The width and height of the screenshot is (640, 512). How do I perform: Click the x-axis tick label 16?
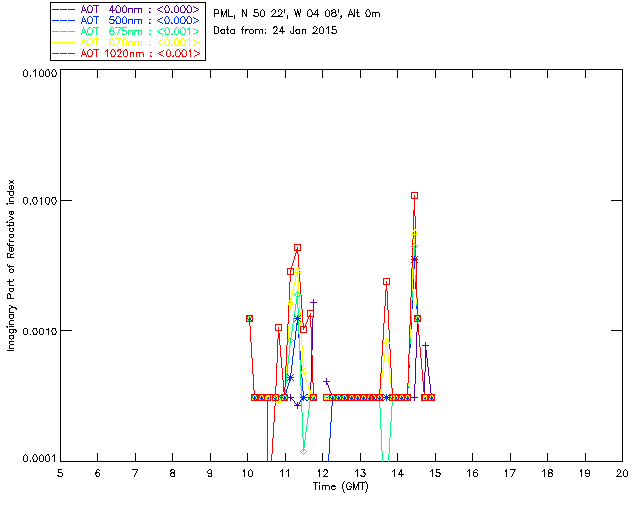(x=472, y=473)
